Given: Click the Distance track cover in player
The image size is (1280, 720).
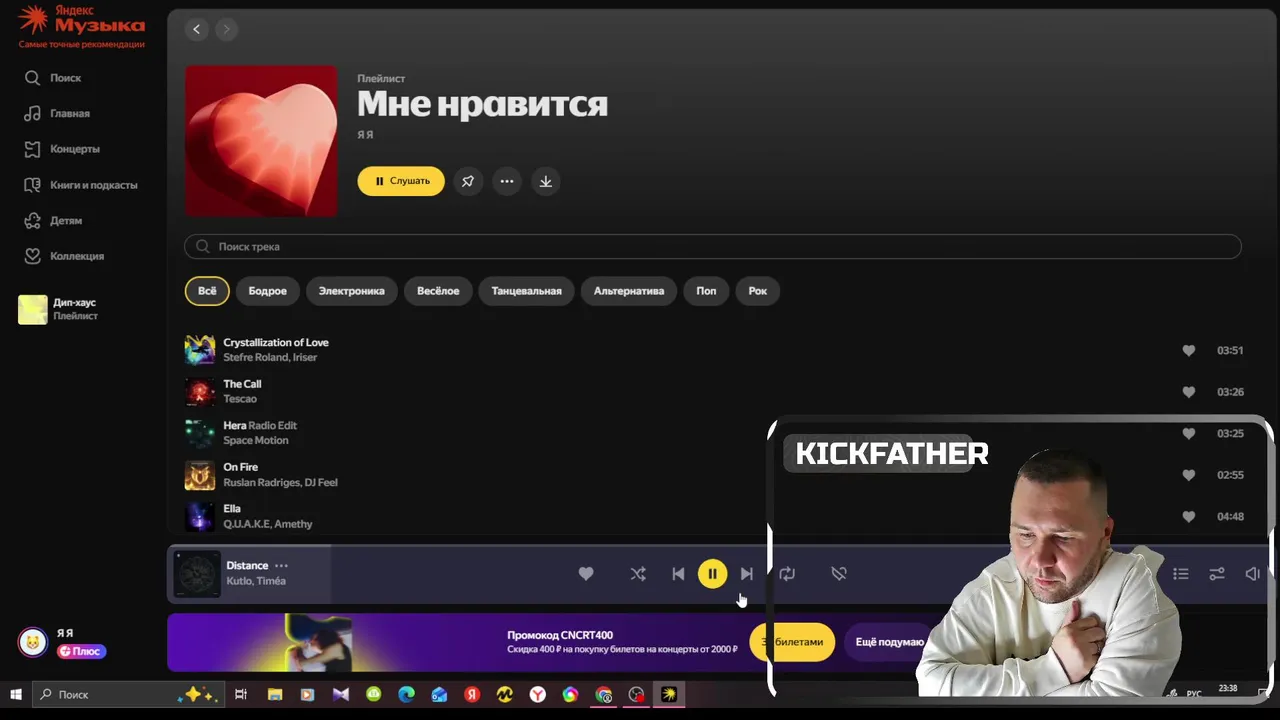Looking at the screenshot, I should tap(197, 574).
